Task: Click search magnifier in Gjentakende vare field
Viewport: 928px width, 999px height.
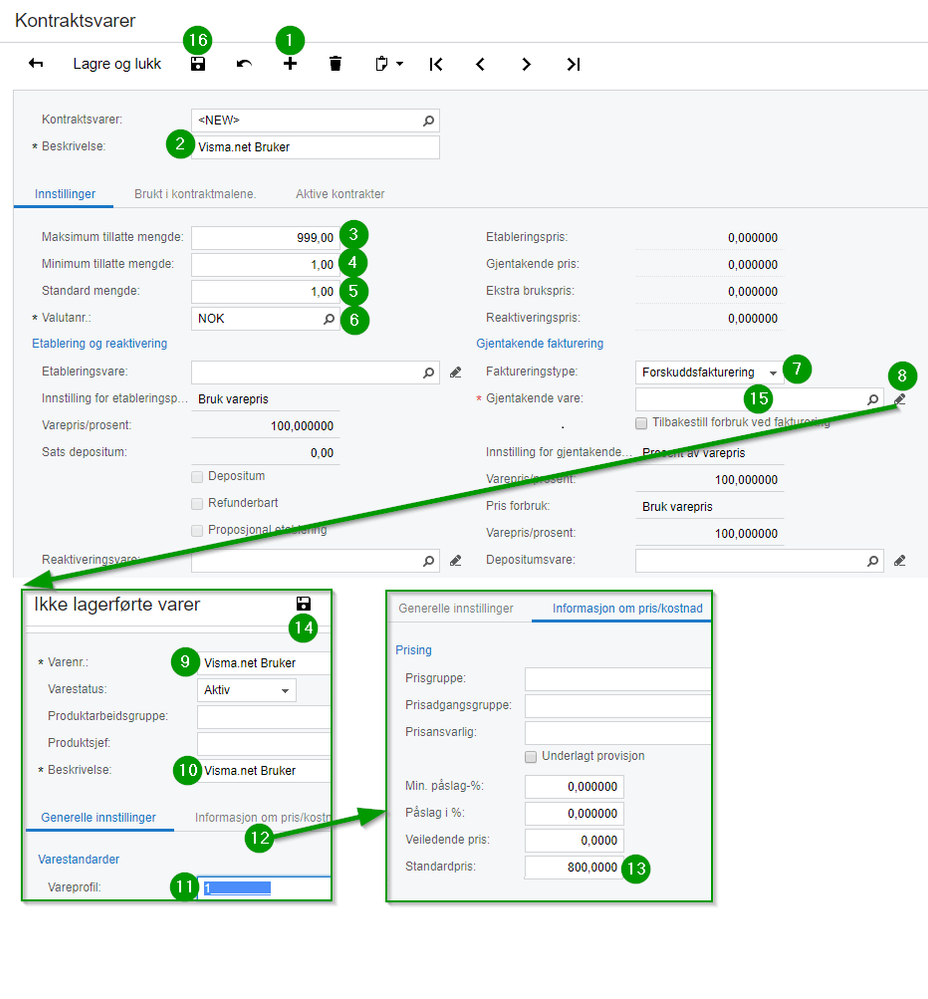Action: 873,399
